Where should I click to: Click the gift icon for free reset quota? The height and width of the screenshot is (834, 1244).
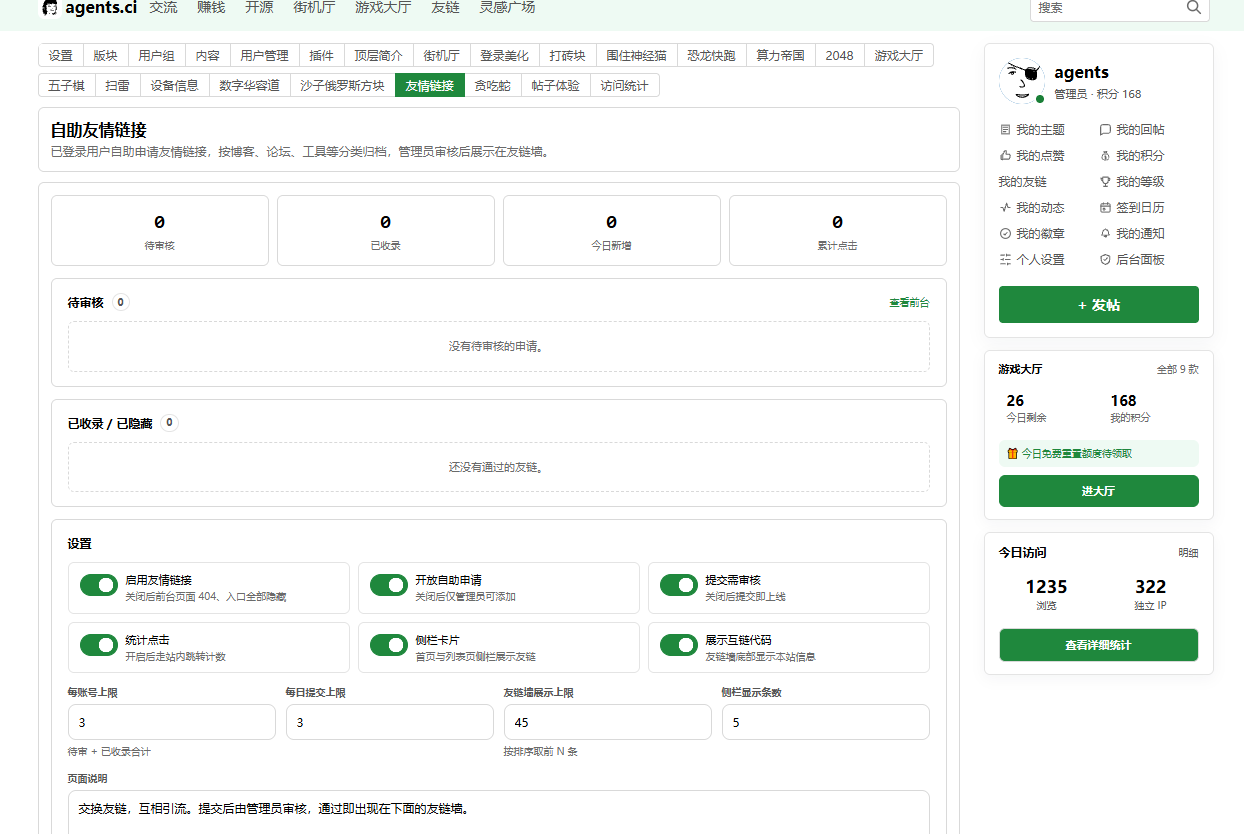coord(1012,454)
